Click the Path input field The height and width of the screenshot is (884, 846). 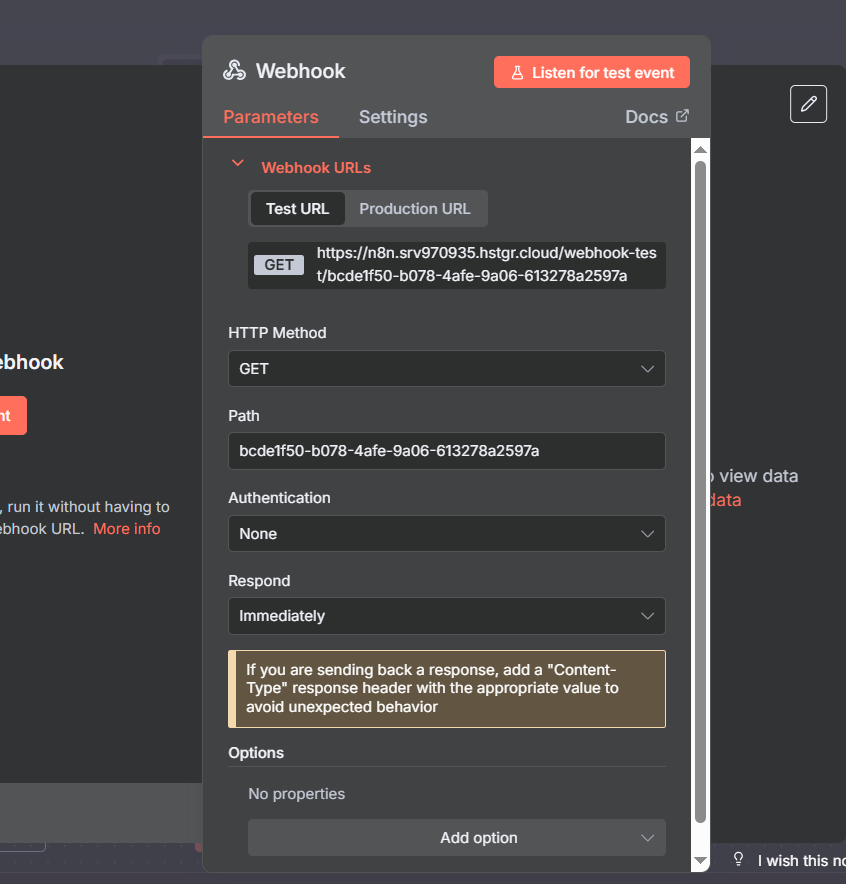tap(446, 451)
